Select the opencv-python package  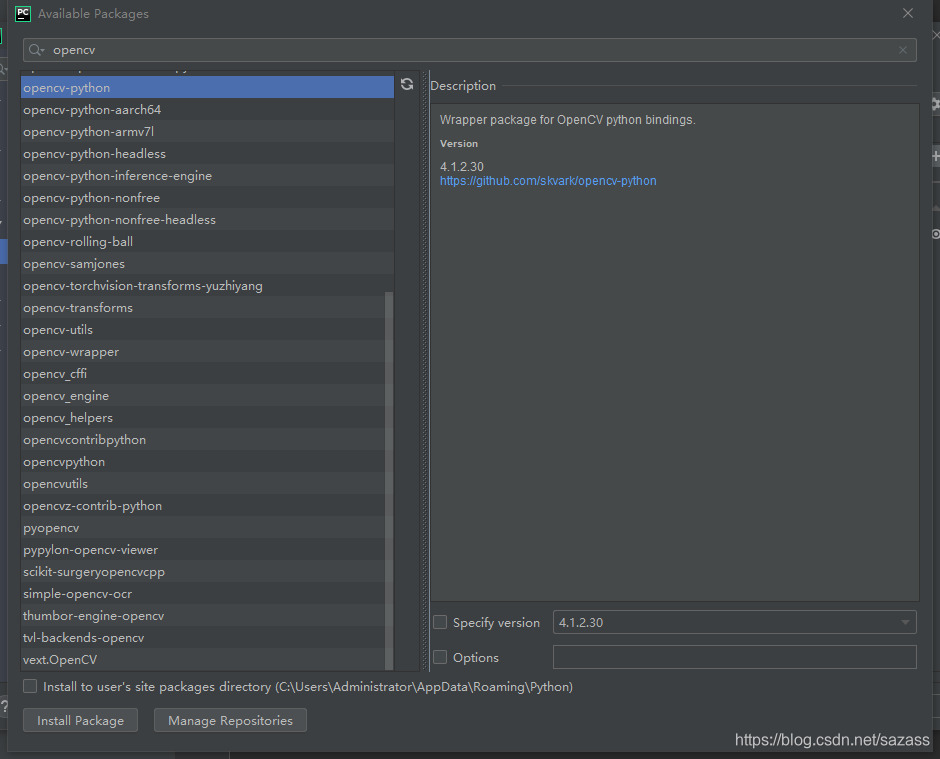pos(207,88)
